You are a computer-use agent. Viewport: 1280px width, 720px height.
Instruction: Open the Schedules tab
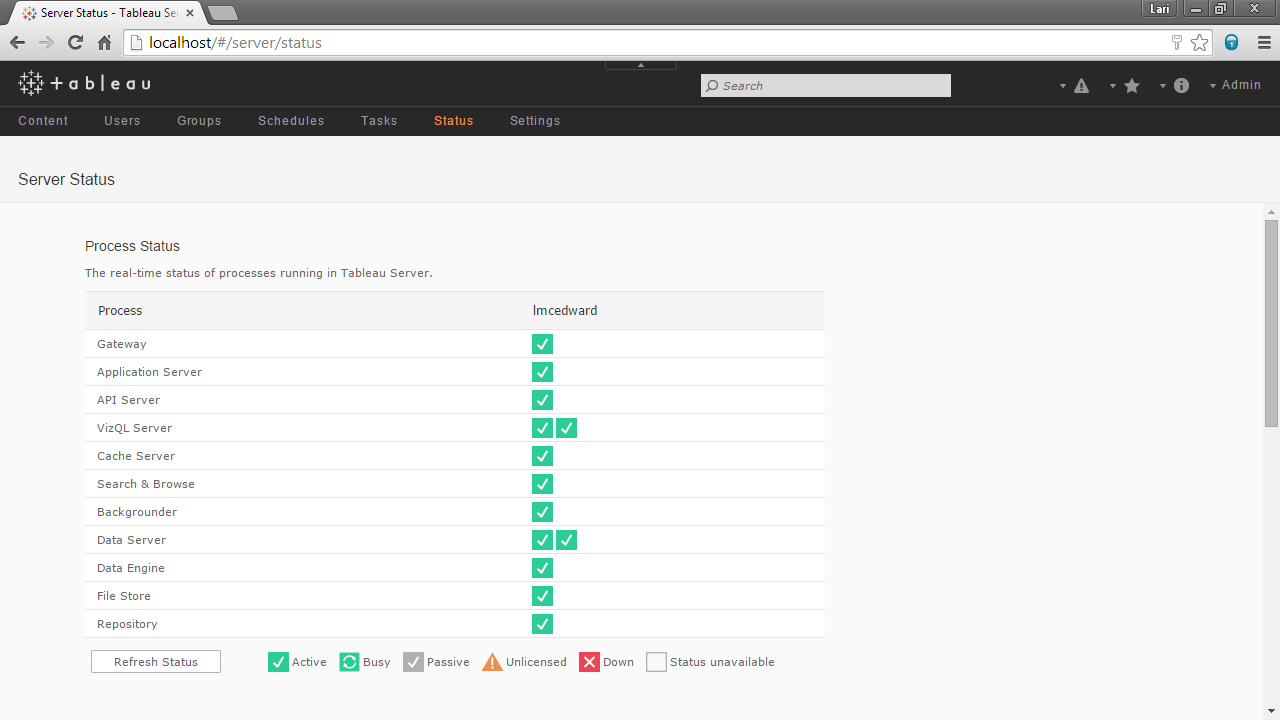tap(291, 121)
